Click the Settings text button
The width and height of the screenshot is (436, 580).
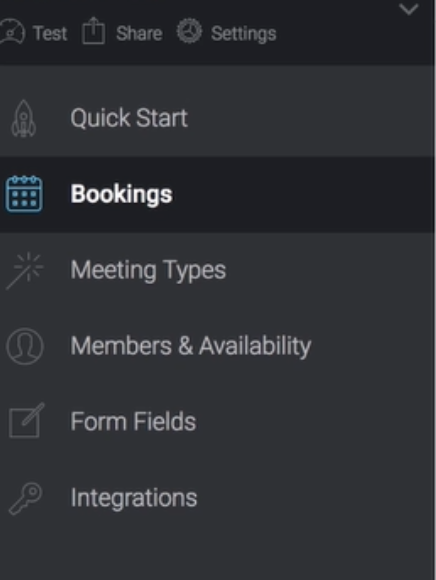point(244,34)
